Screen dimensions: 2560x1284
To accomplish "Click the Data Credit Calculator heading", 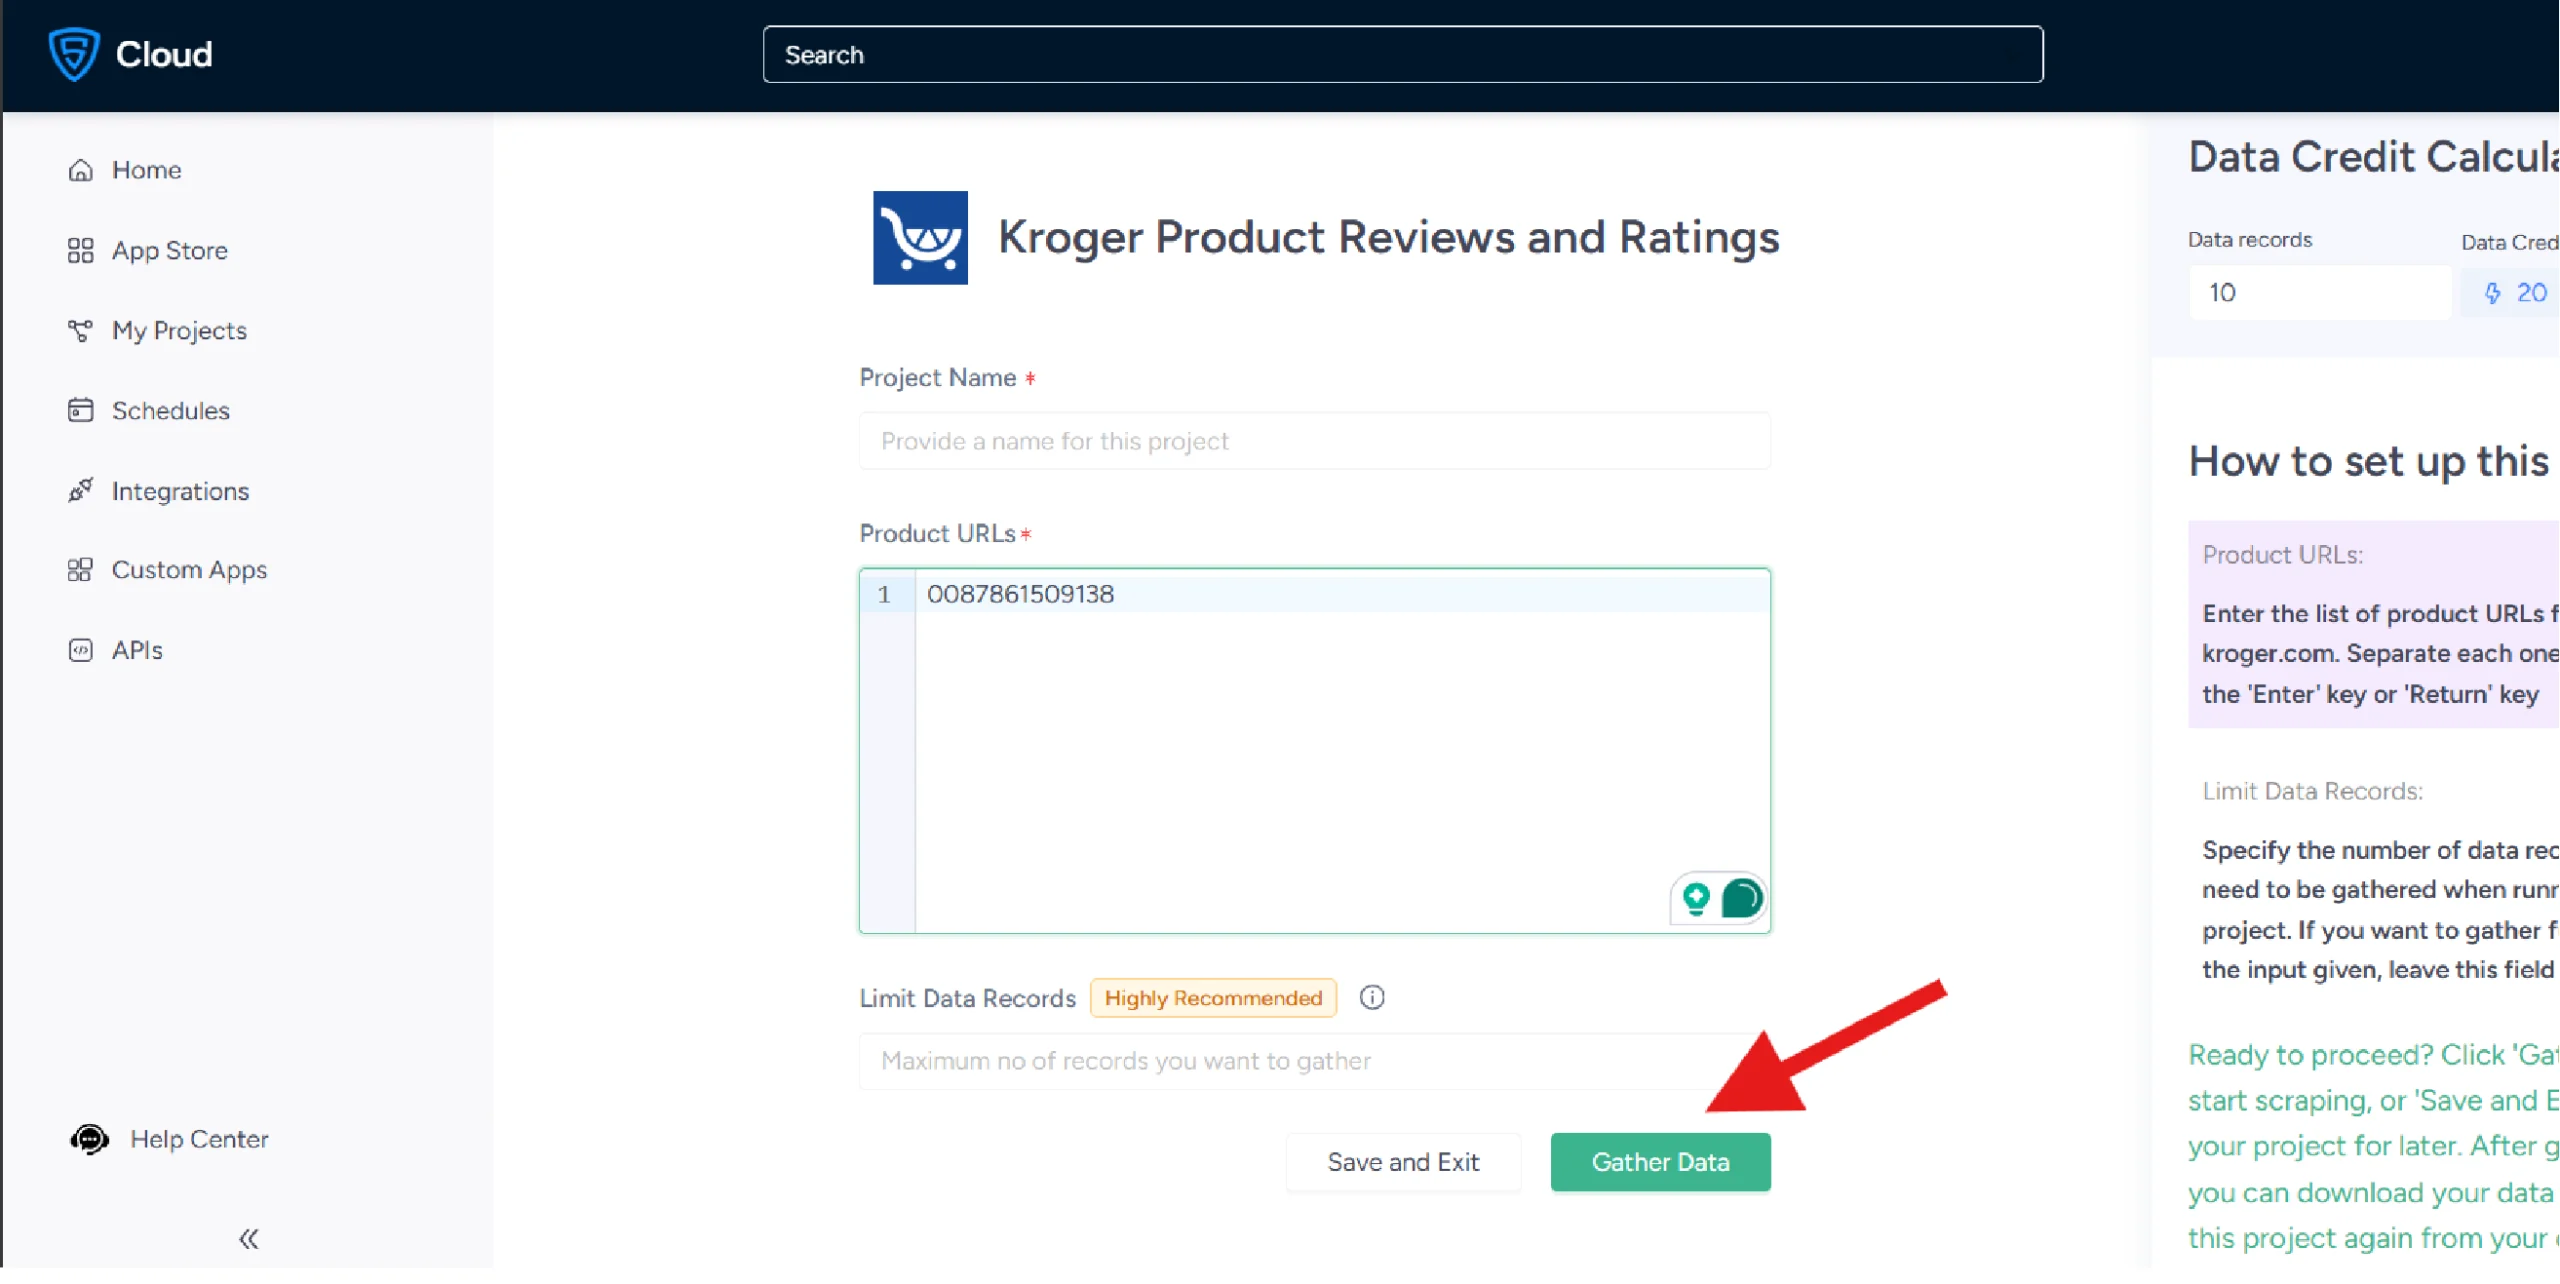I will click(2373, 157).
